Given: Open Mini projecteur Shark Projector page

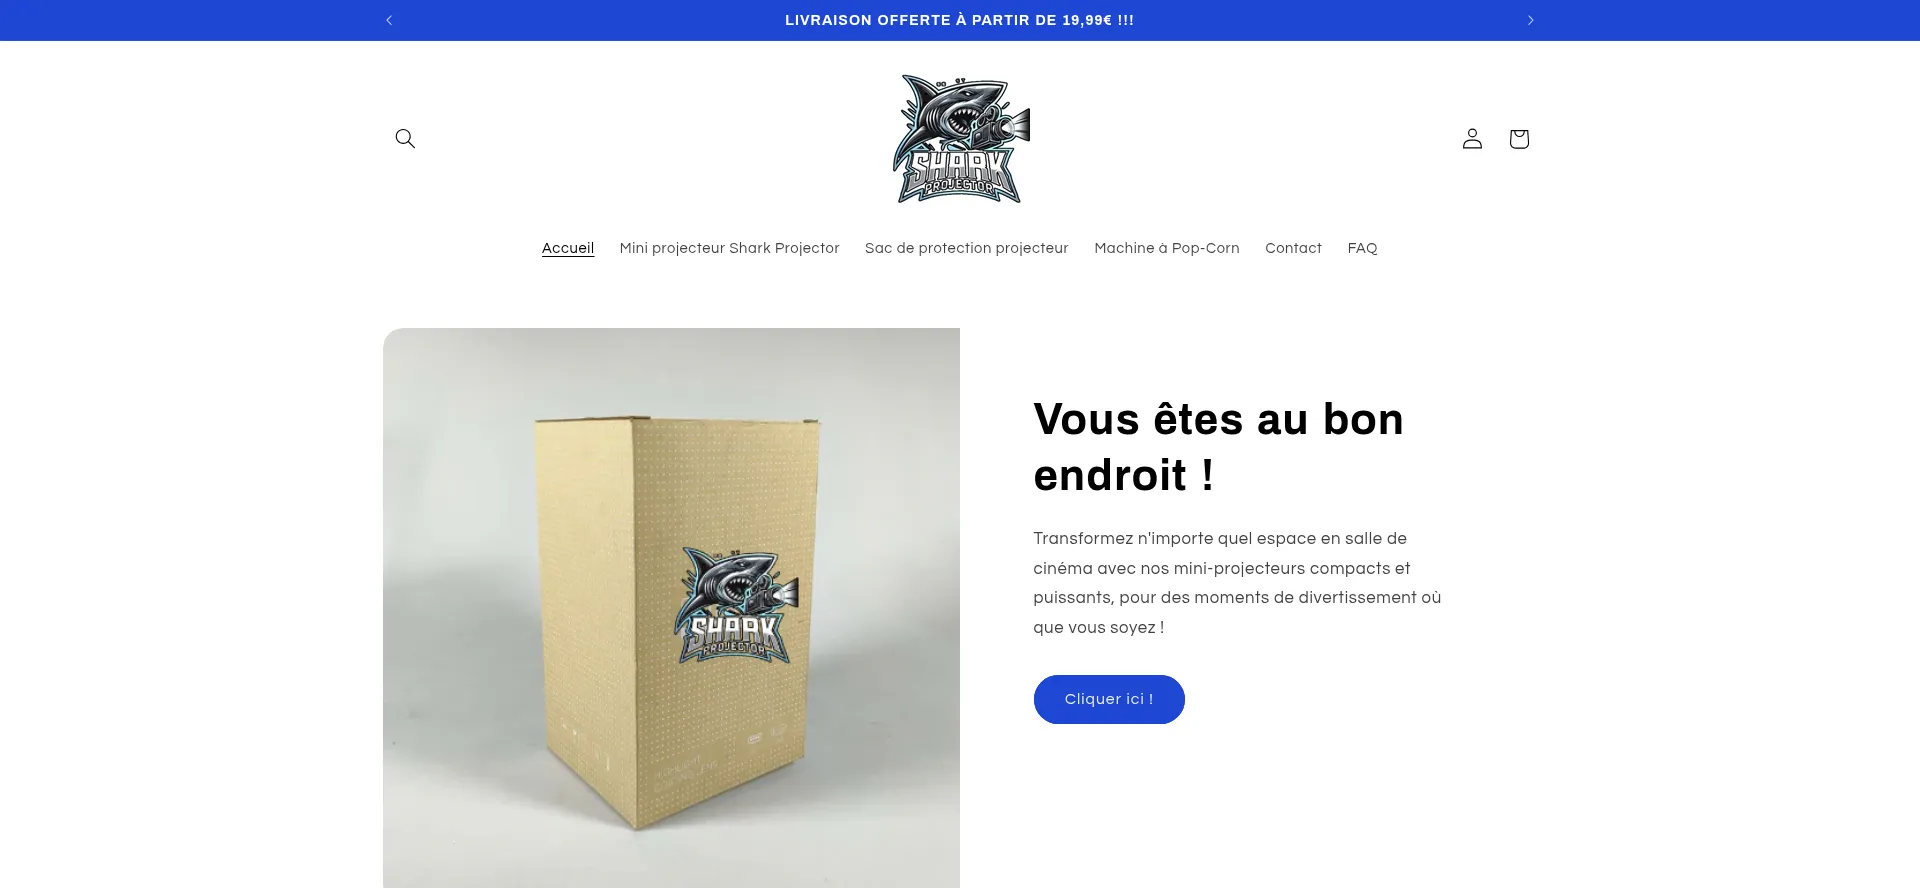Looking at the screenshot, I should 729,248.
